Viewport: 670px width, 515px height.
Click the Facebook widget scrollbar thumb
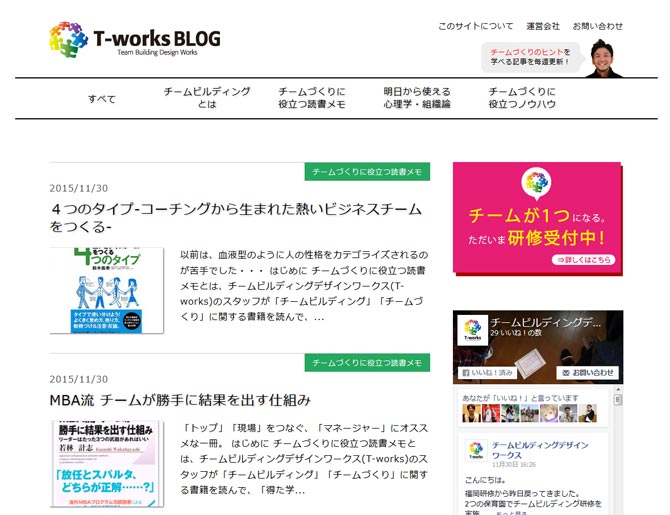point(618,400)
